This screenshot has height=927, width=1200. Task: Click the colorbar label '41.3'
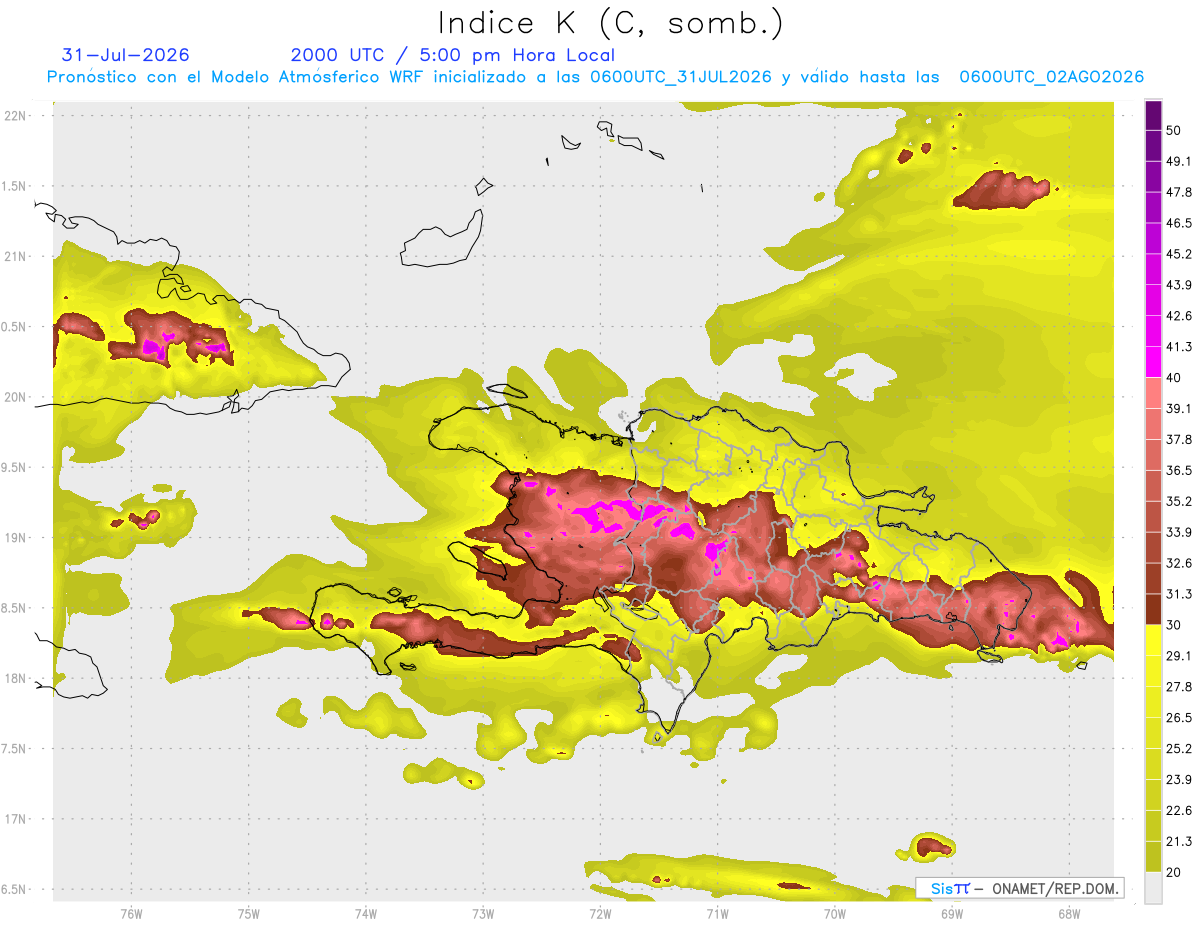[x=1178, y=347]
